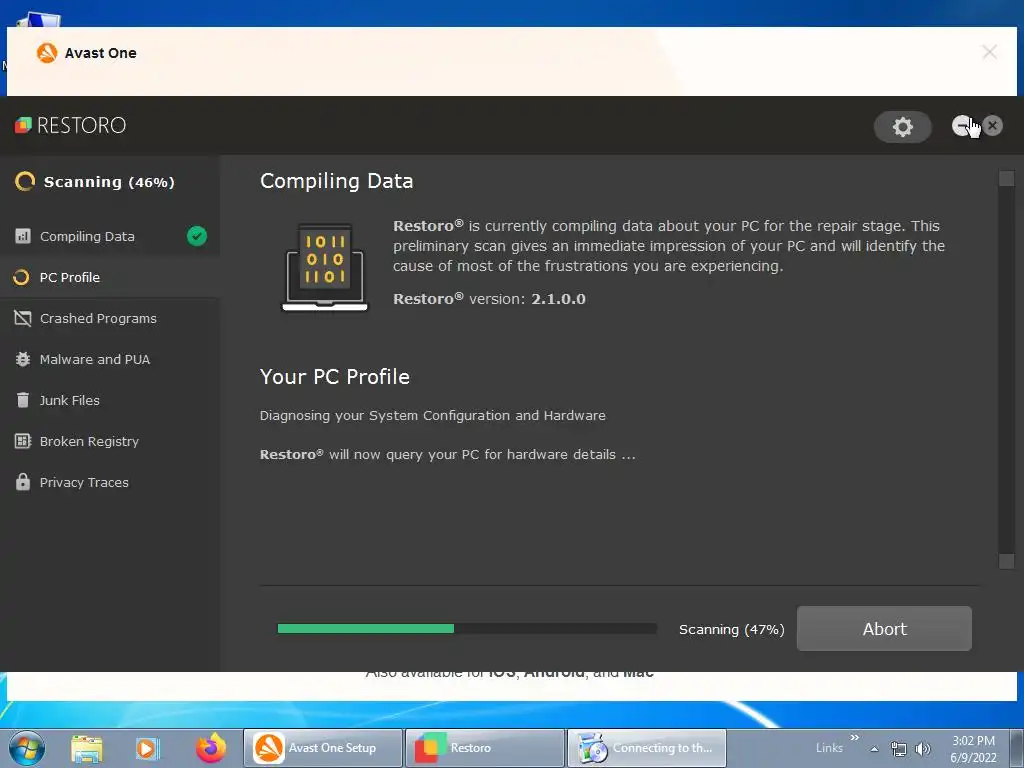
Task: Click the scanning spinner icon in sidebar header
Action: tap(25, 182)
